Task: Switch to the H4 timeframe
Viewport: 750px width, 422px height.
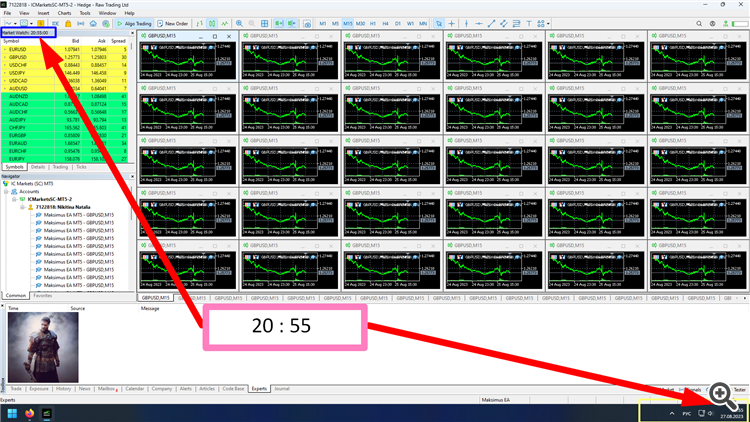Action: pyautogui.click(x=385, y=23)
